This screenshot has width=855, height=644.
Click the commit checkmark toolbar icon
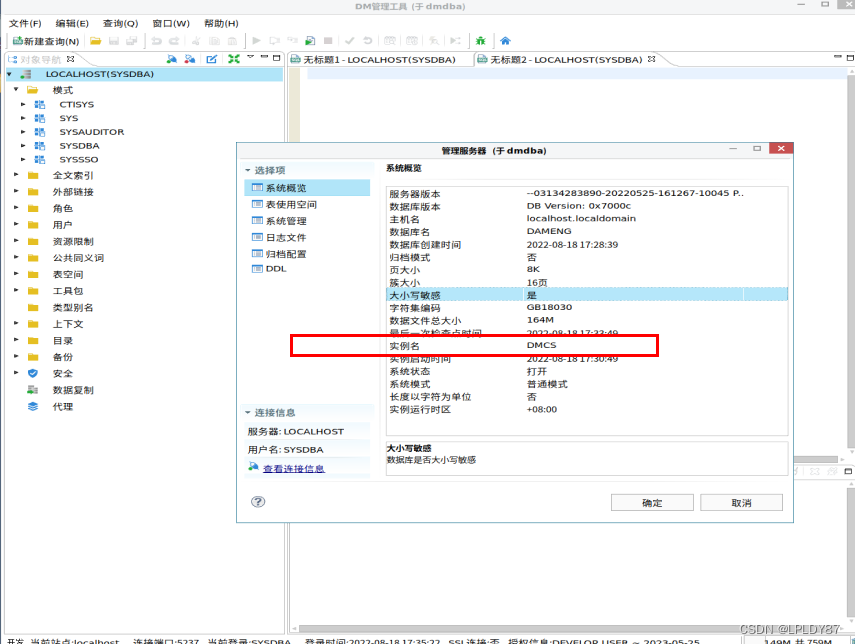pos(350,41)
